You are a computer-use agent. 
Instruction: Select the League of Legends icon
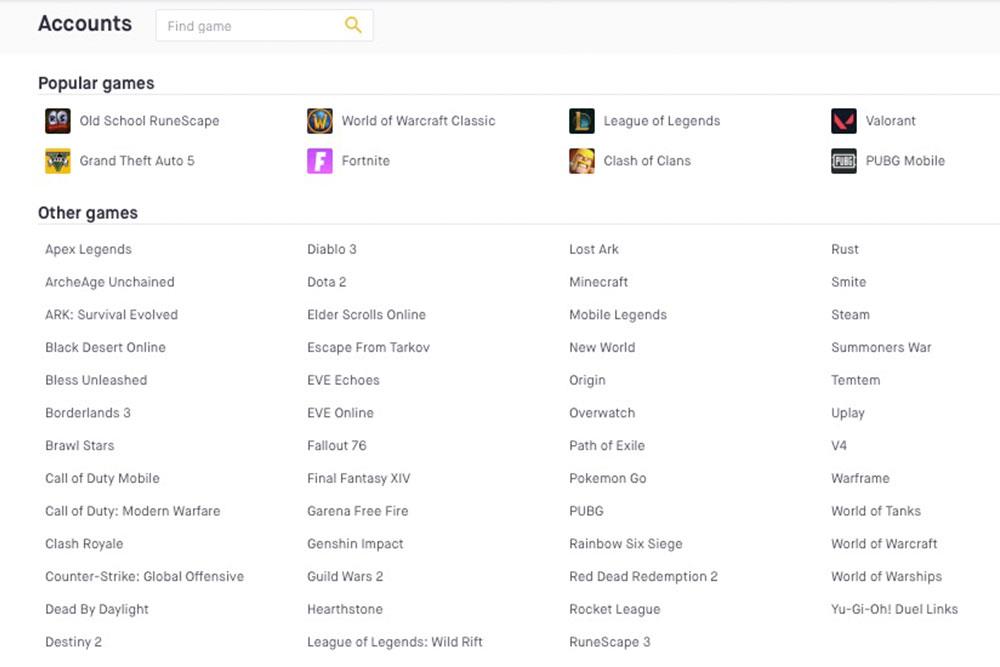582,121
